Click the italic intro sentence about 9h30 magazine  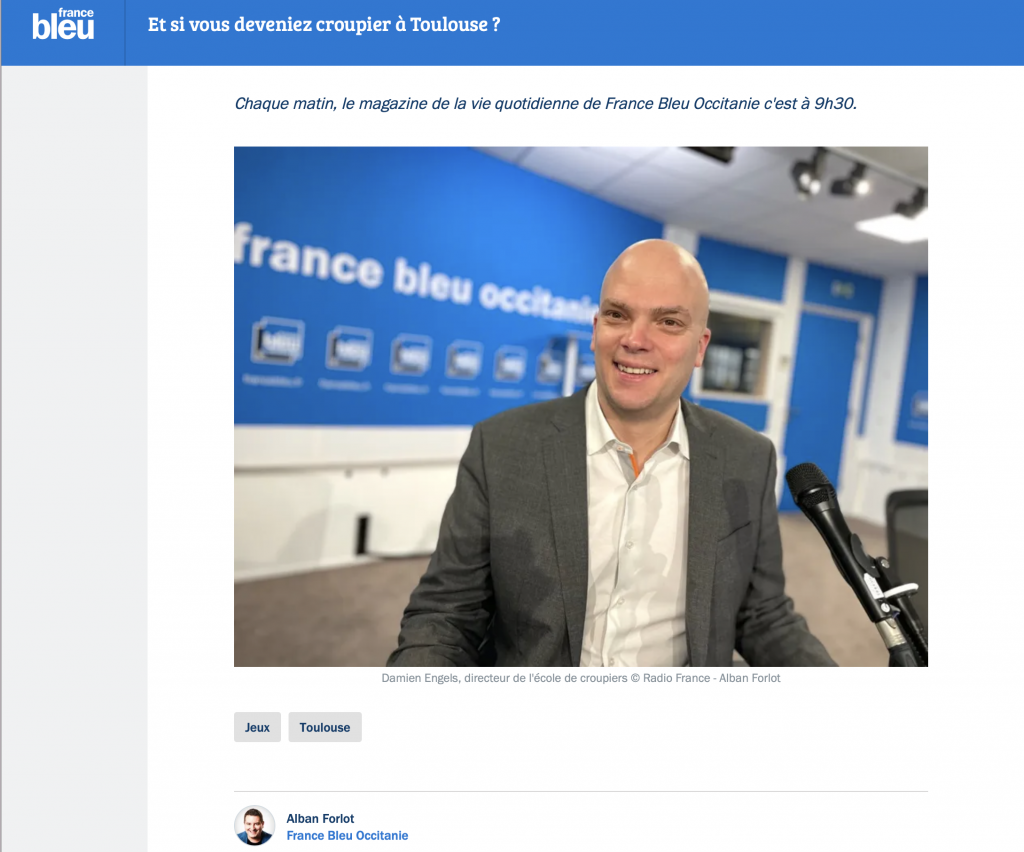(x=545, y=104)
